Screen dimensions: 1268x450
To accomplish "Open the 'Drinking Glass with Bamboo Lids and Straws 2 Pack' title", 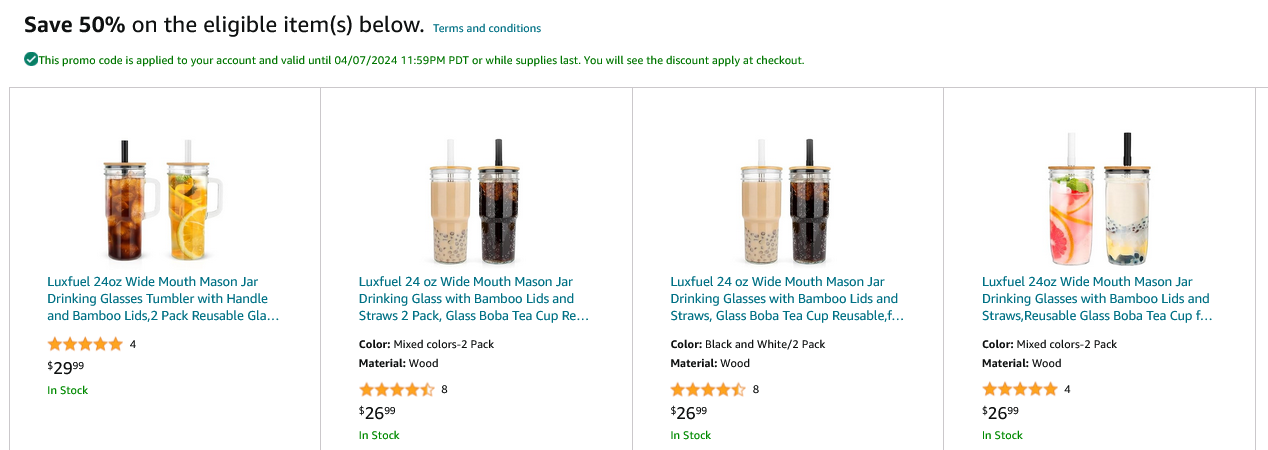I will [x=474, y=299].
